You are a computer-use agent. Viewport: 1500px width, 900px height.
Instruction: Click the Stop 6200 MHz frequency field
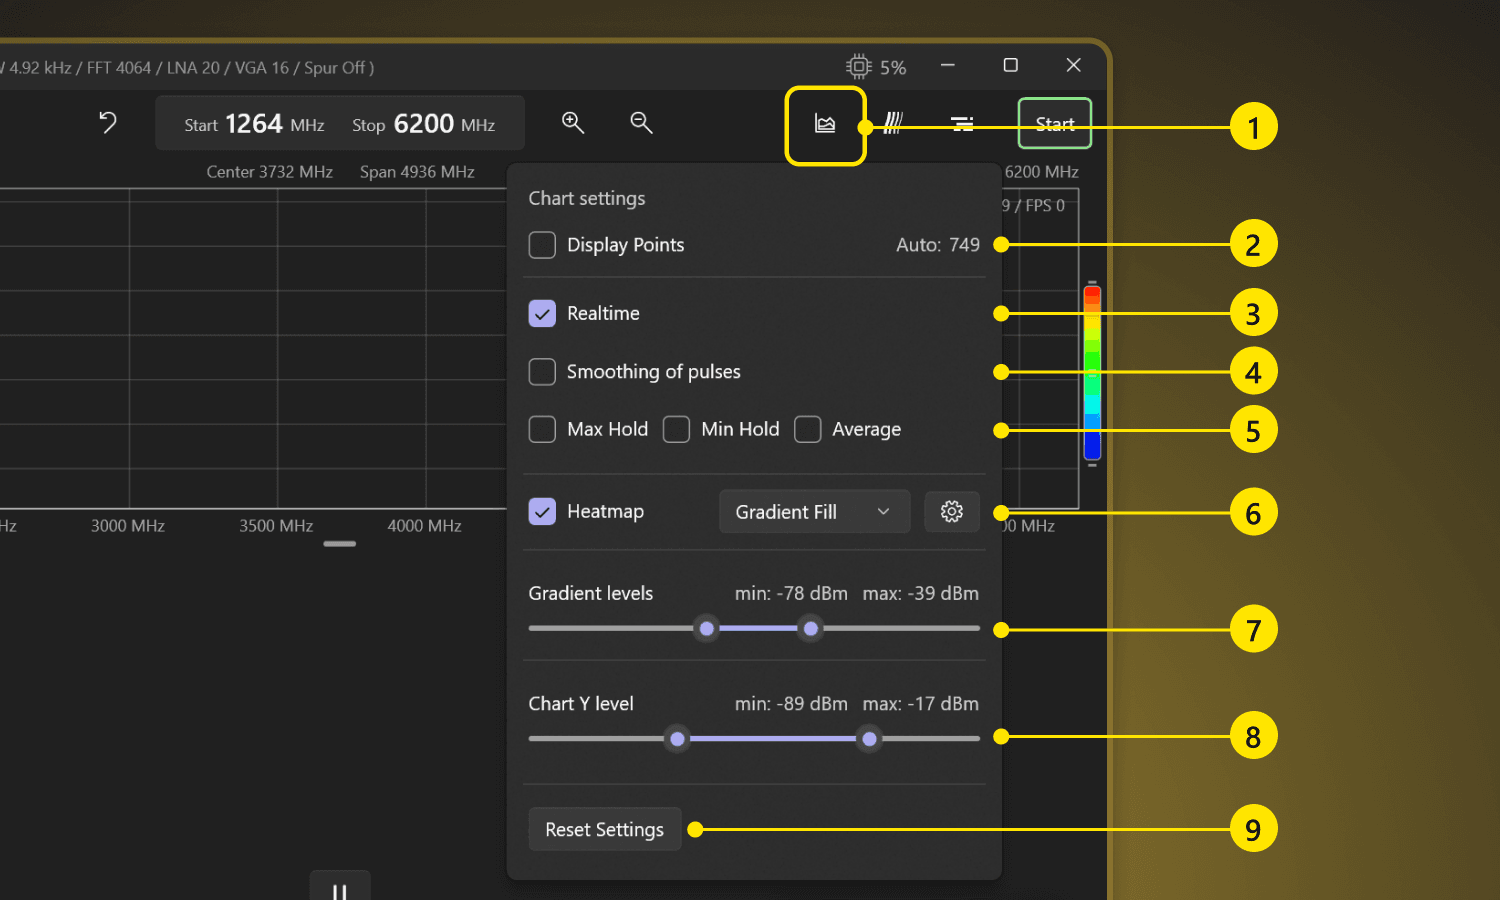(x=424, y=124)
